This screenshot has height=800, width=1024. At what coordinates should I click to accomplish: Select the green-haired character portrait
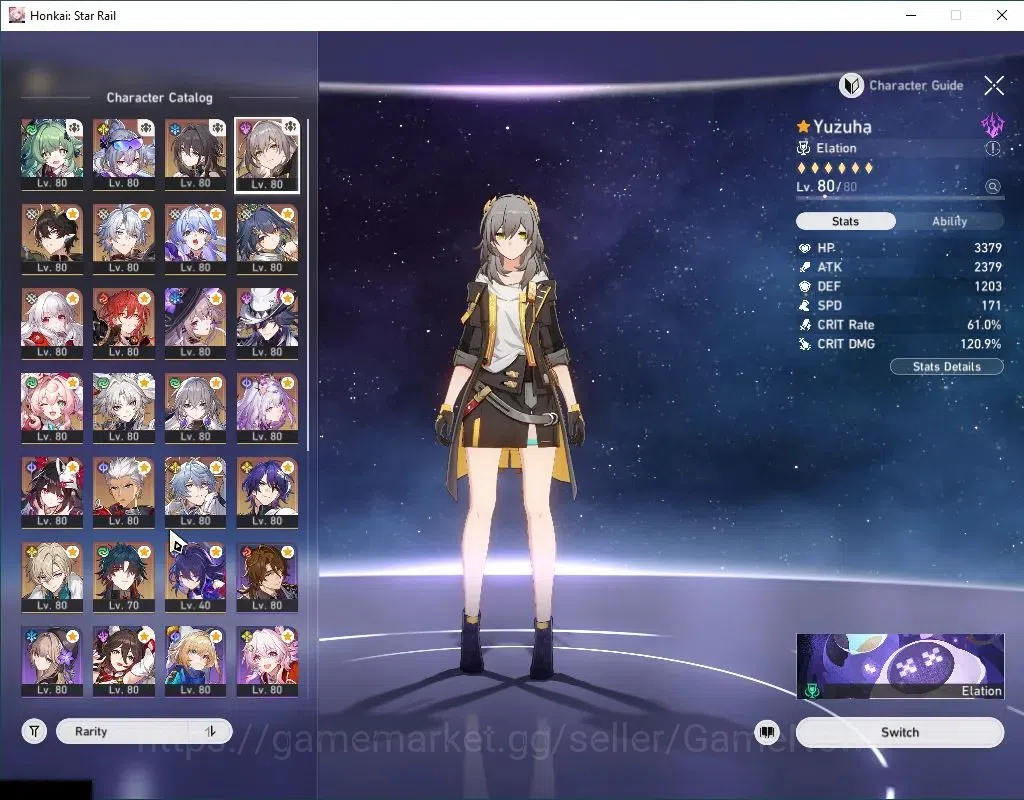[52, 155]
